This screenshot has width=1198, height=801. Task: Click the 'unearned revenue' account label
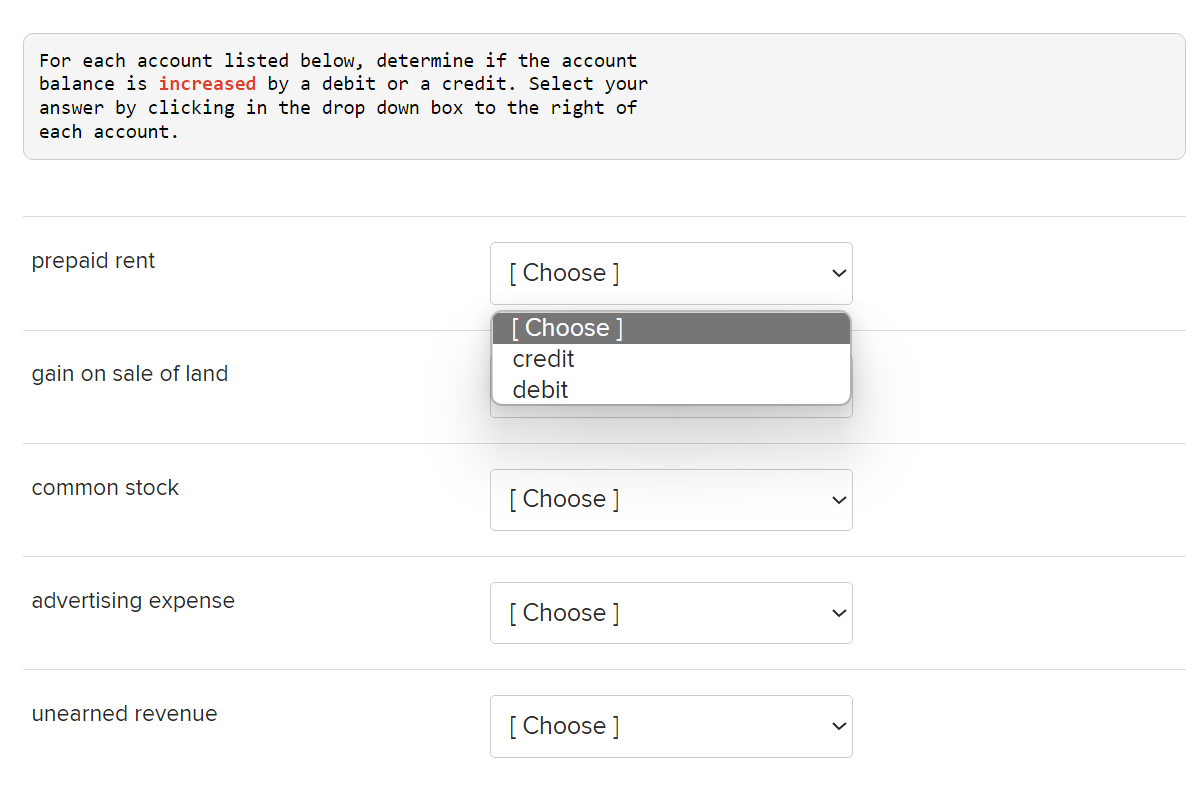coord(124,714)
